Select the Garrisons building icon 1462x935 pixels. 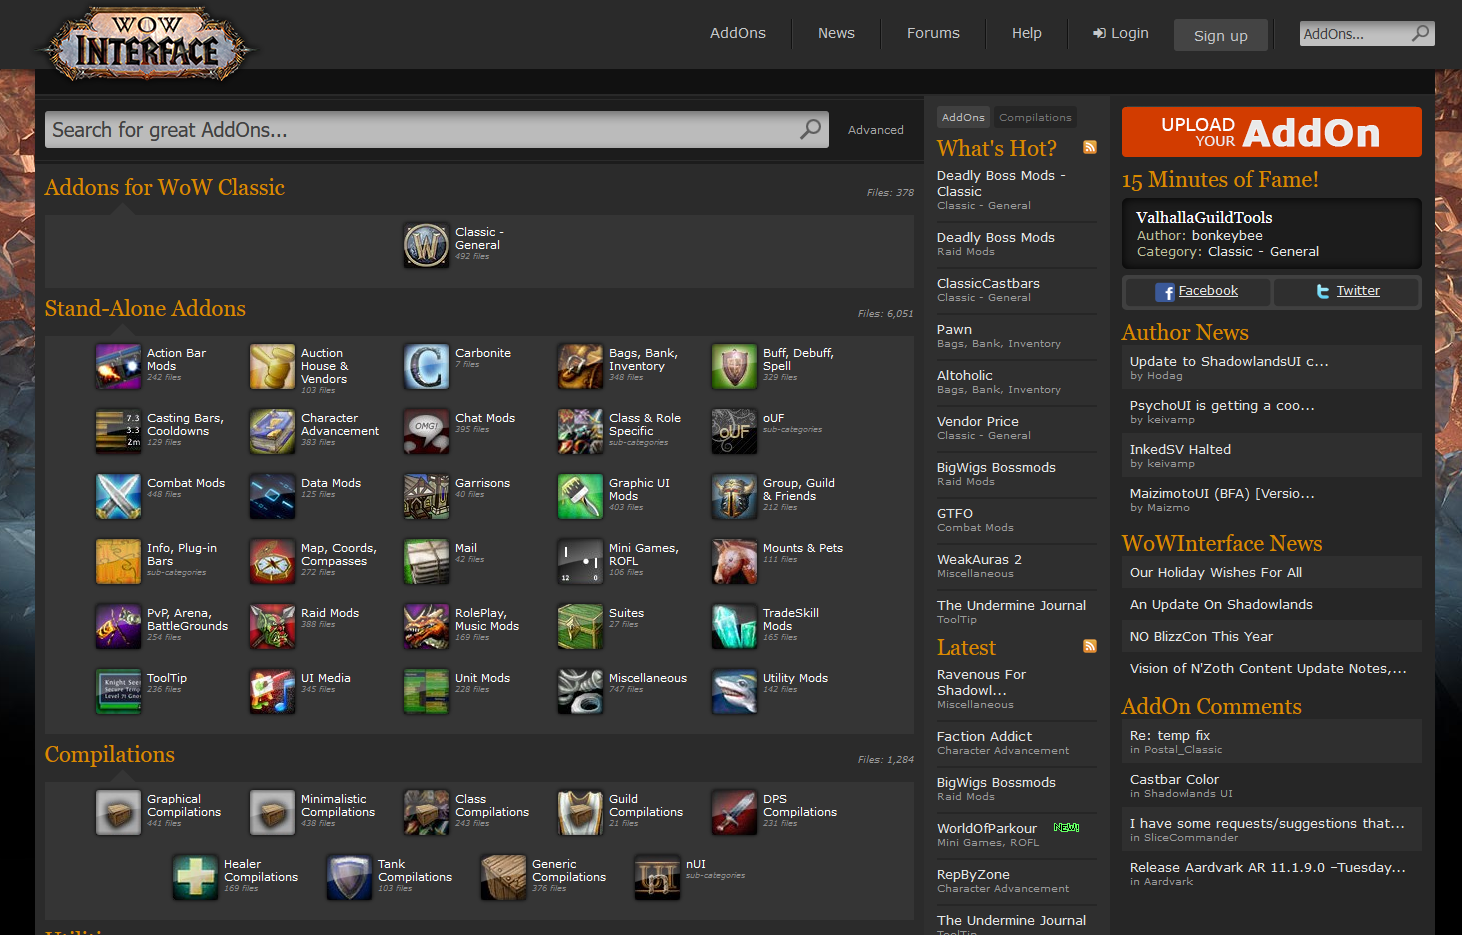426,496
